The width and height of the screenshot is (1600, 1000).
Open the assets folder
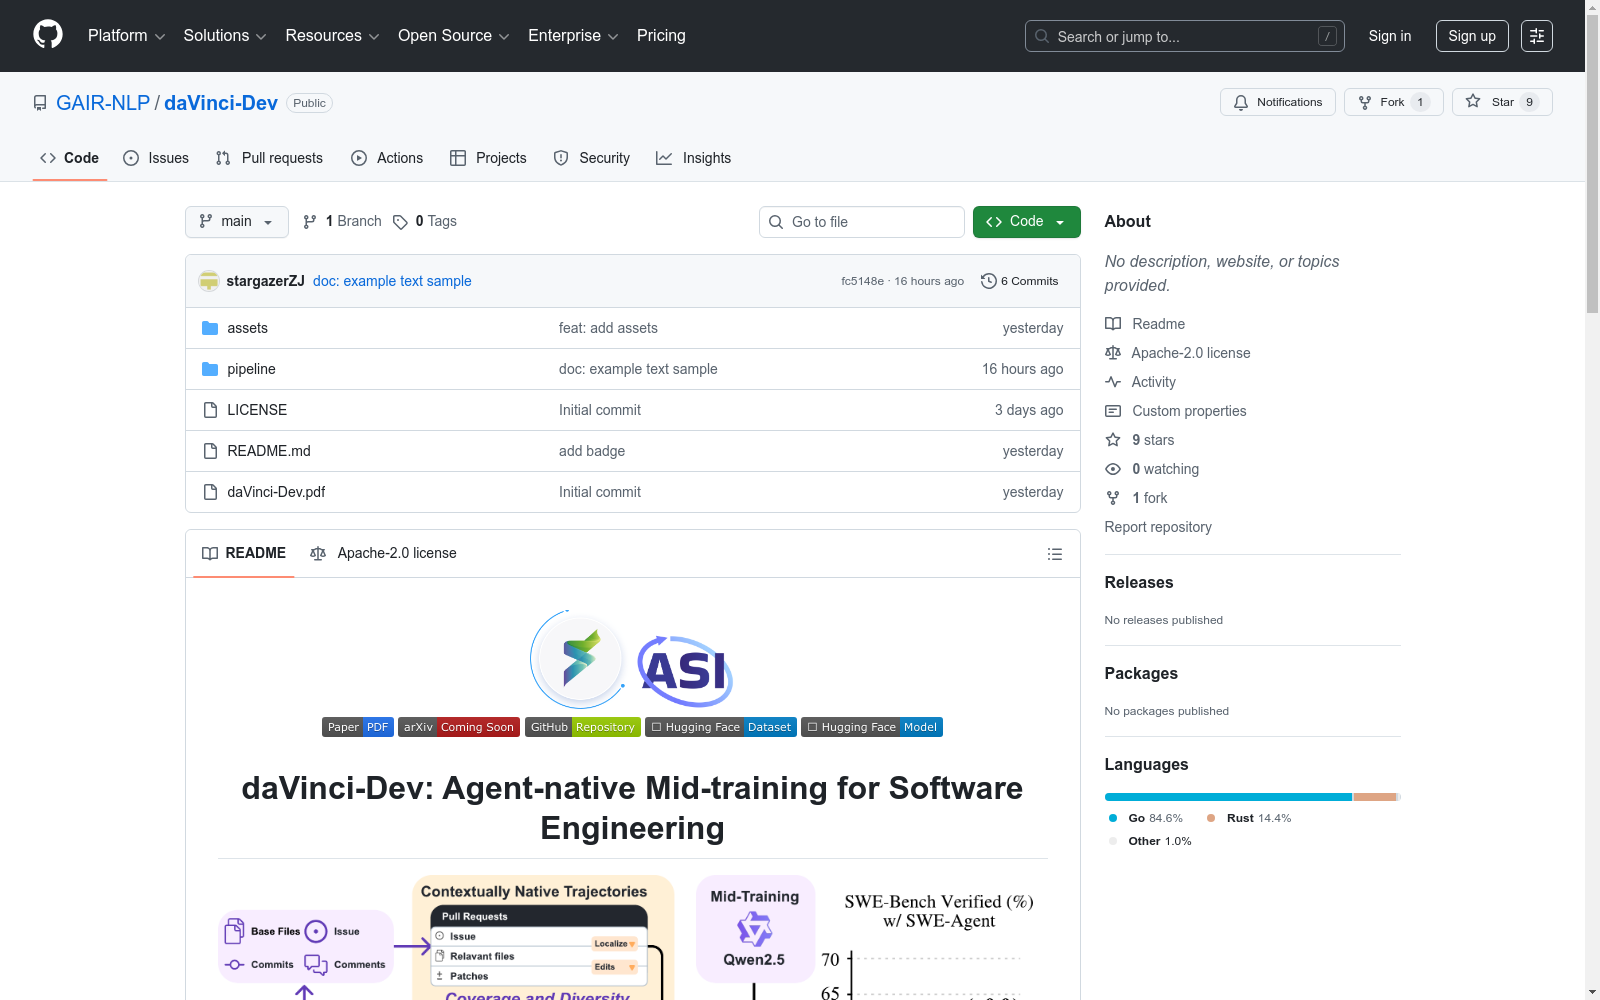247,328
